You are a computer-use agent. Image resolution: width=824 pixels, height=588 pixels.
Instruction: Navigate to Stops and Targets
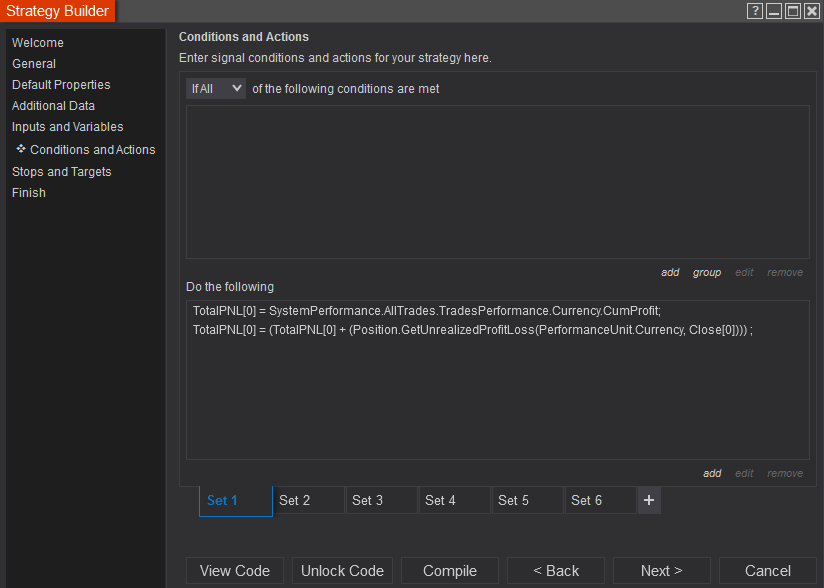pyautogui.click(x=62, y=172)
